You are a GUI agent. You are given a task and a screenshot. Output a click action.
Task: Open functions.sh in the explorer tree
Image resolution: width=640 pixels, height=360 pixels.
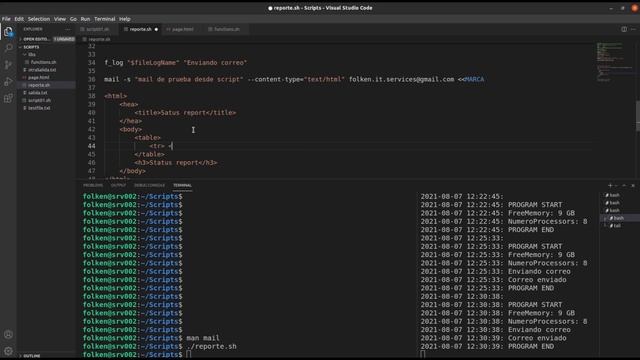point(43,62)
